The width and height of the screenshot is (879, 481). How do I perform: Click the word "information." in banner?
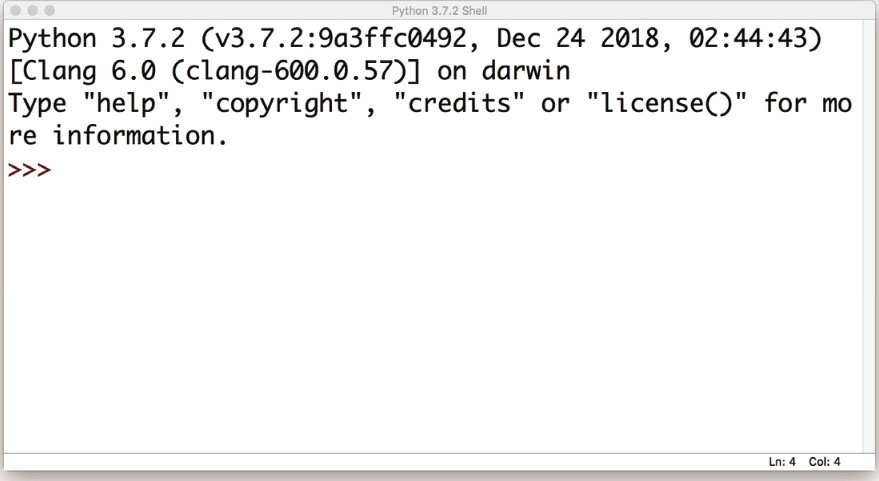(x=140, y=136)
